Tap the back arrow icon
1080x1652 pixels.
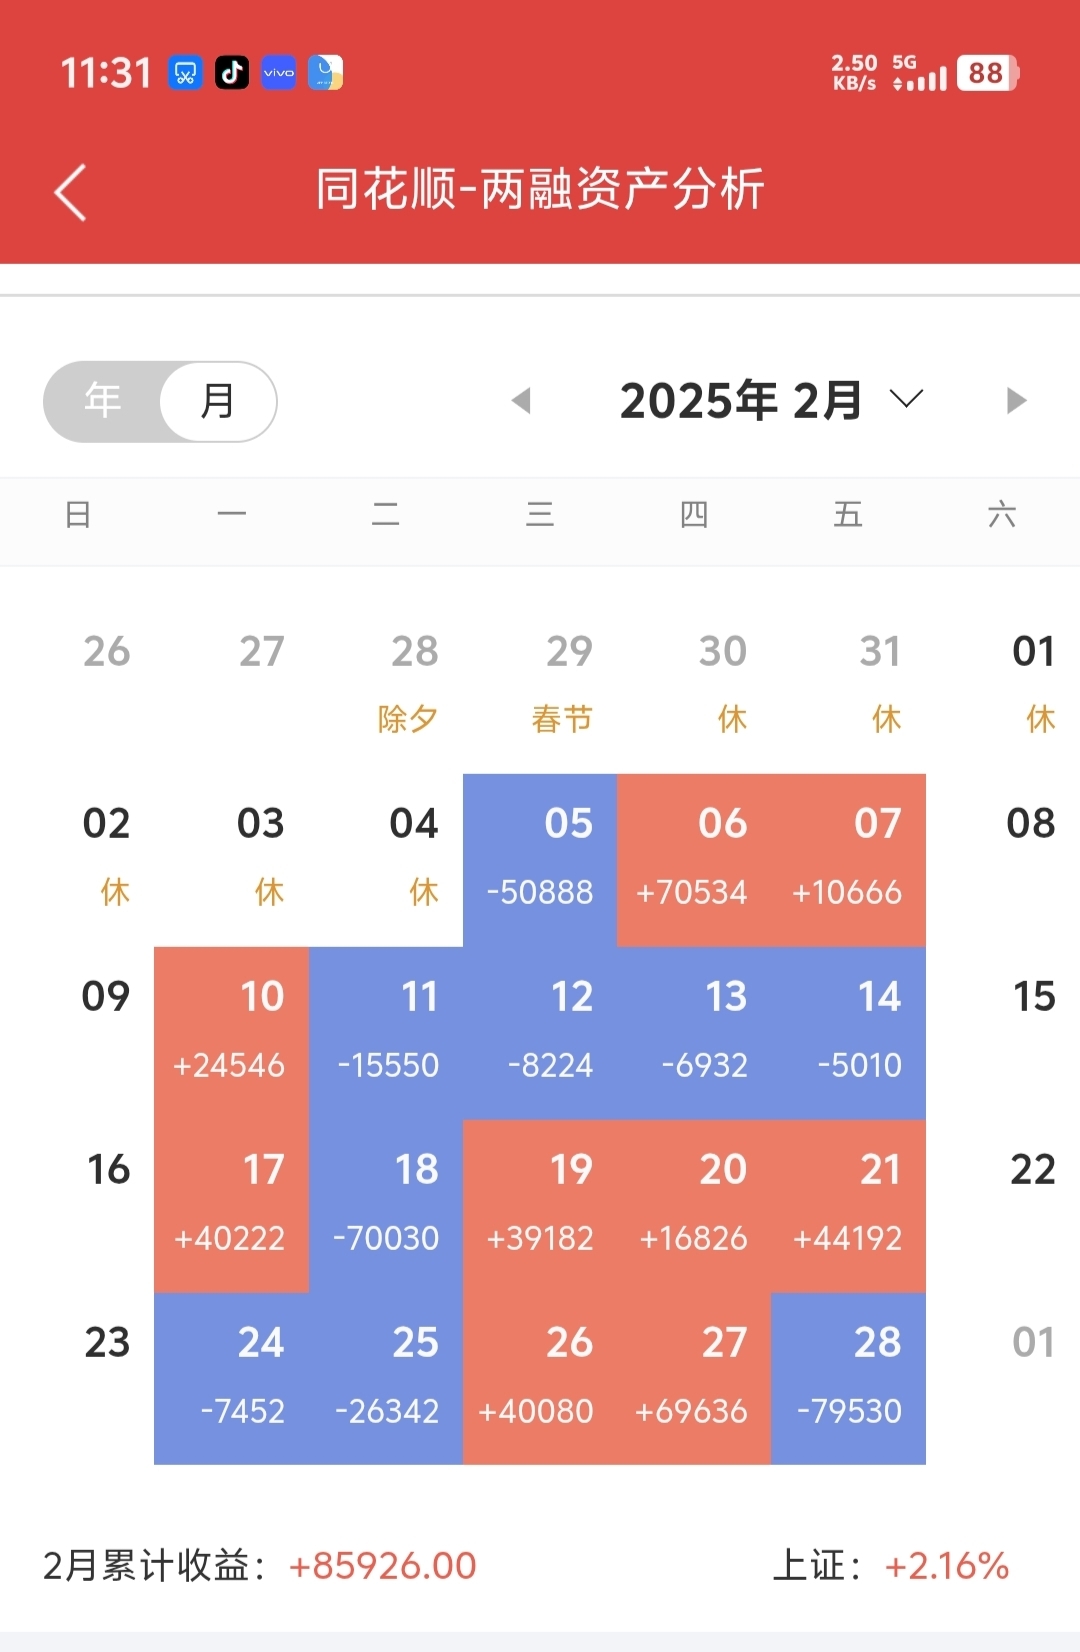tap(70, 192)
